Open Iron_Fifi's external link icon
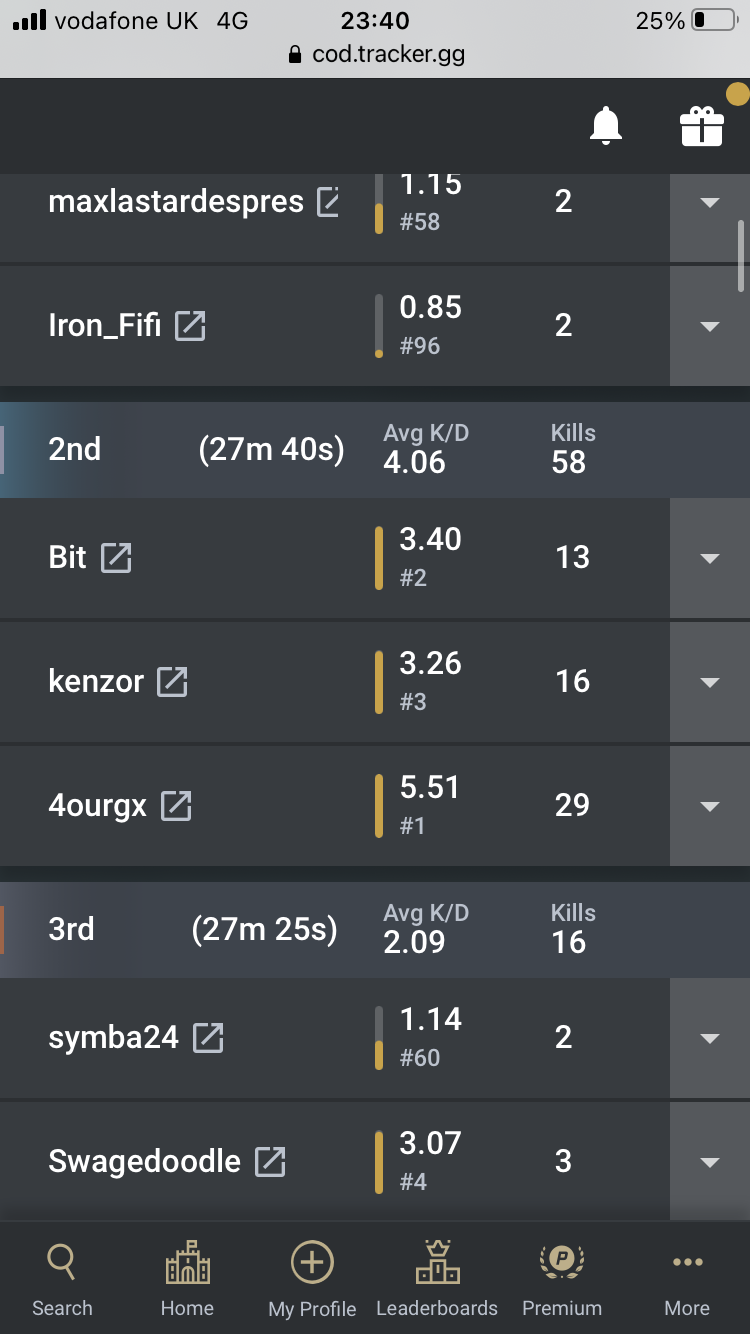Screen dimensions: 750x1334 [x=190, y=325]
